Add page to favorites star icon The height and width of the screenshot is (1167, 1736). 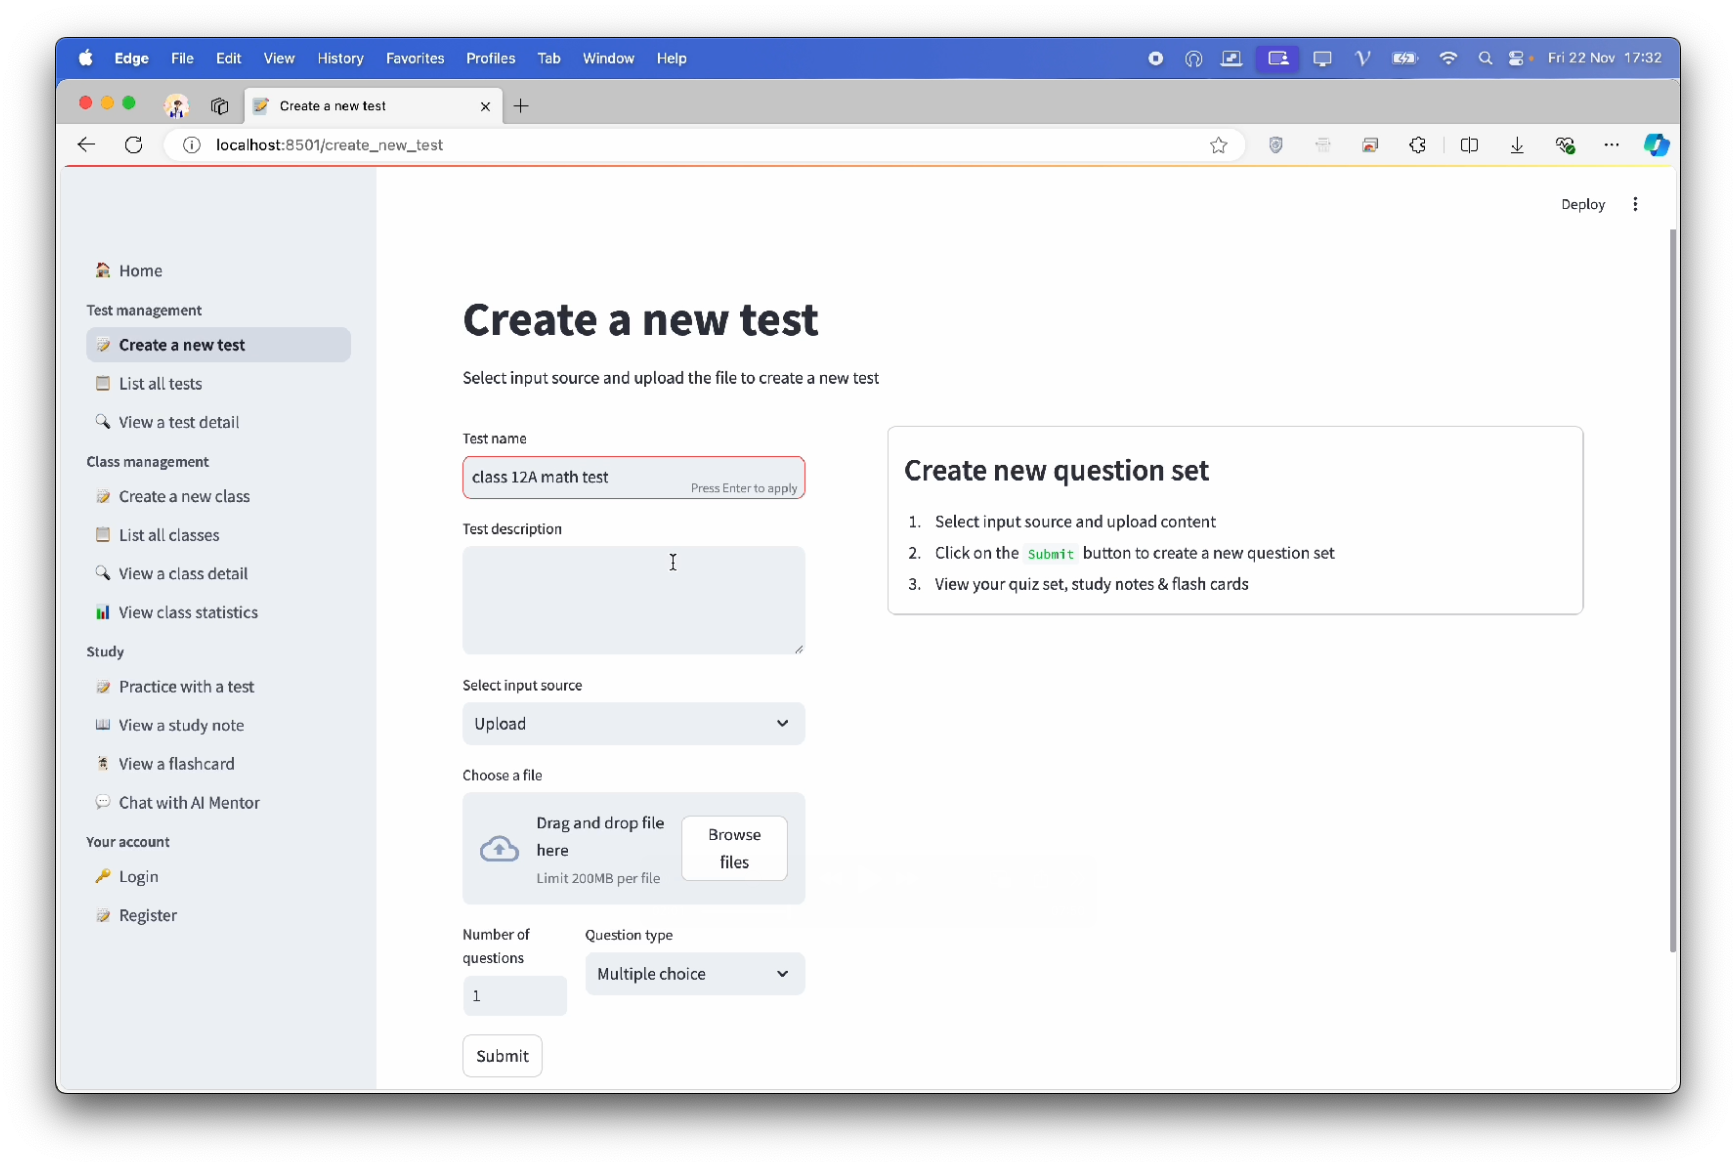(1218, 145)
